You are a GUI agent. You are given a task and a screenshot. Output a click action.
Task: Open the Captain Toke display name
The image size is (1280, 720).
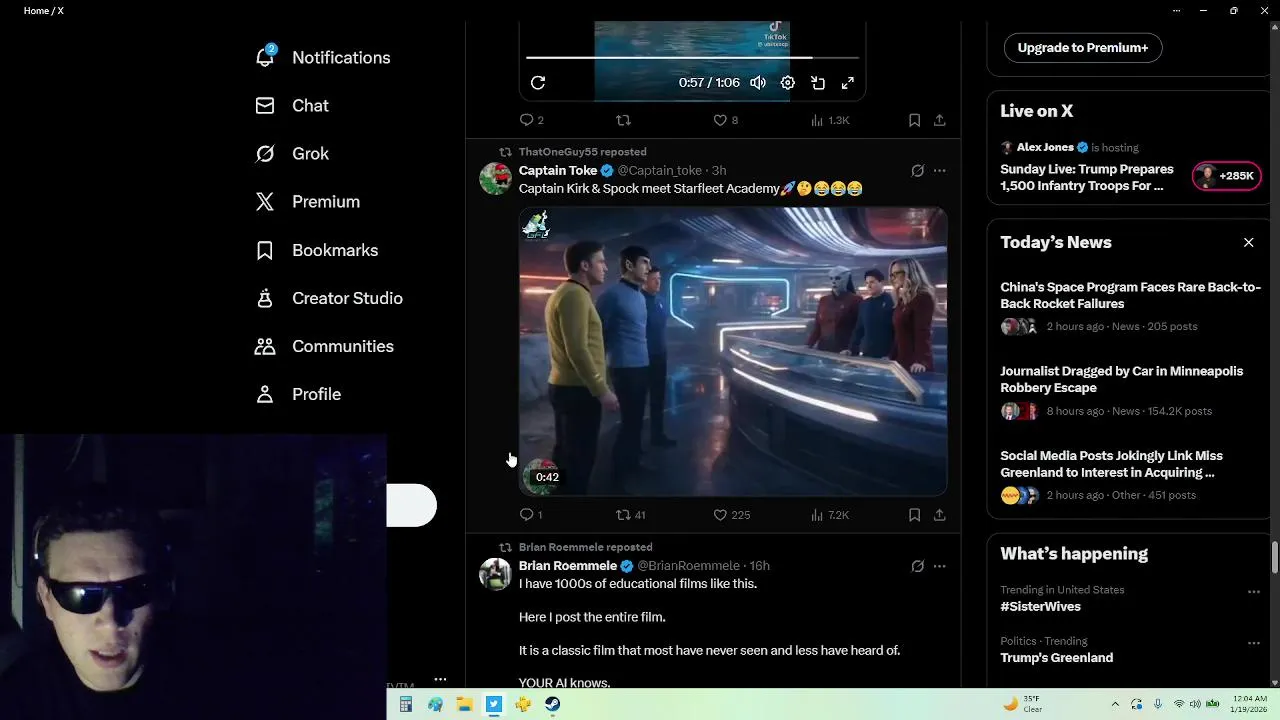557,171
